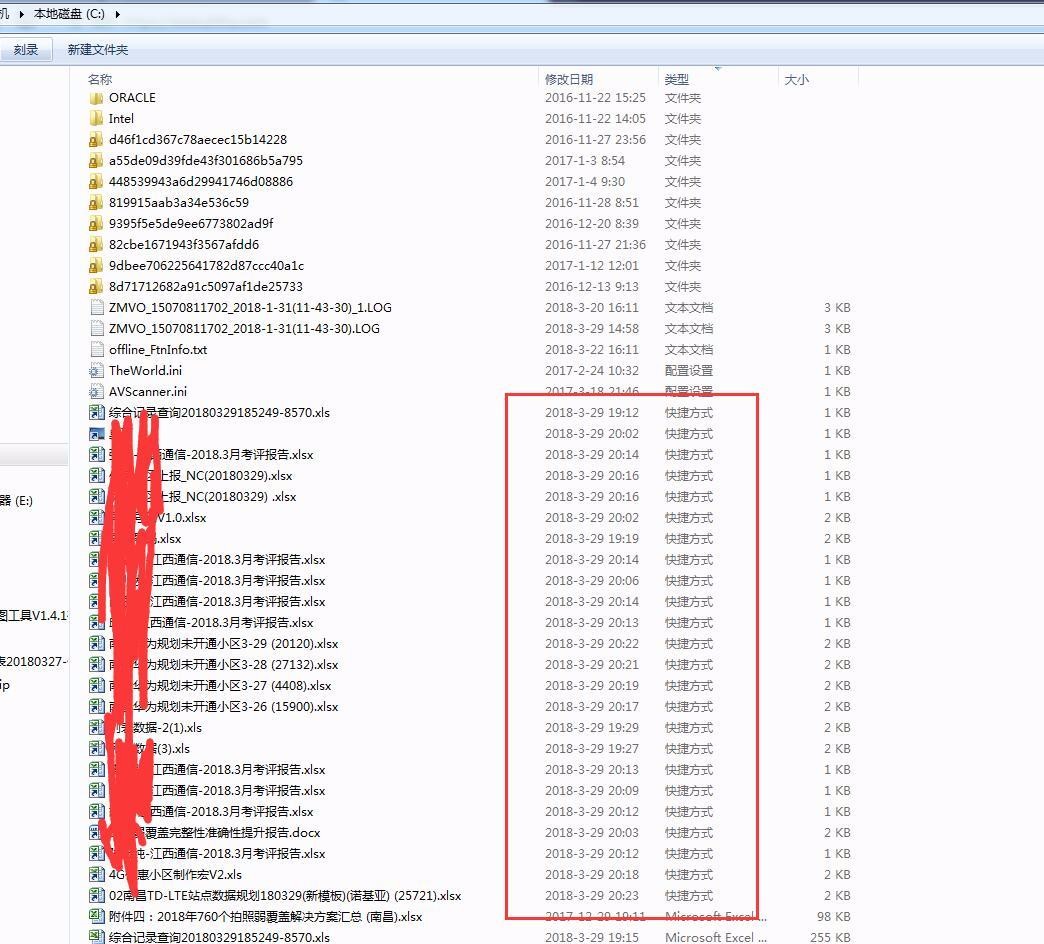Click date cell 2018-3-29 20:03

click(x=591, y=833)
